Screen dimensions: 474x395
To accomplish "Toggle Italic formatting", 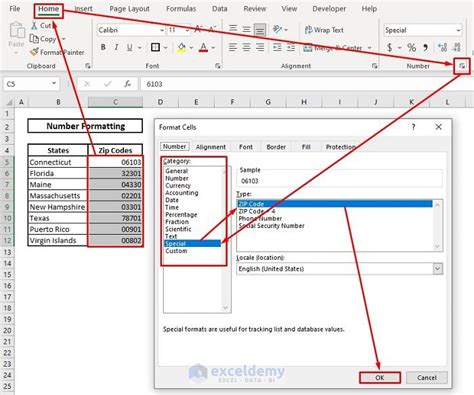I will click(x=116, y=47).
